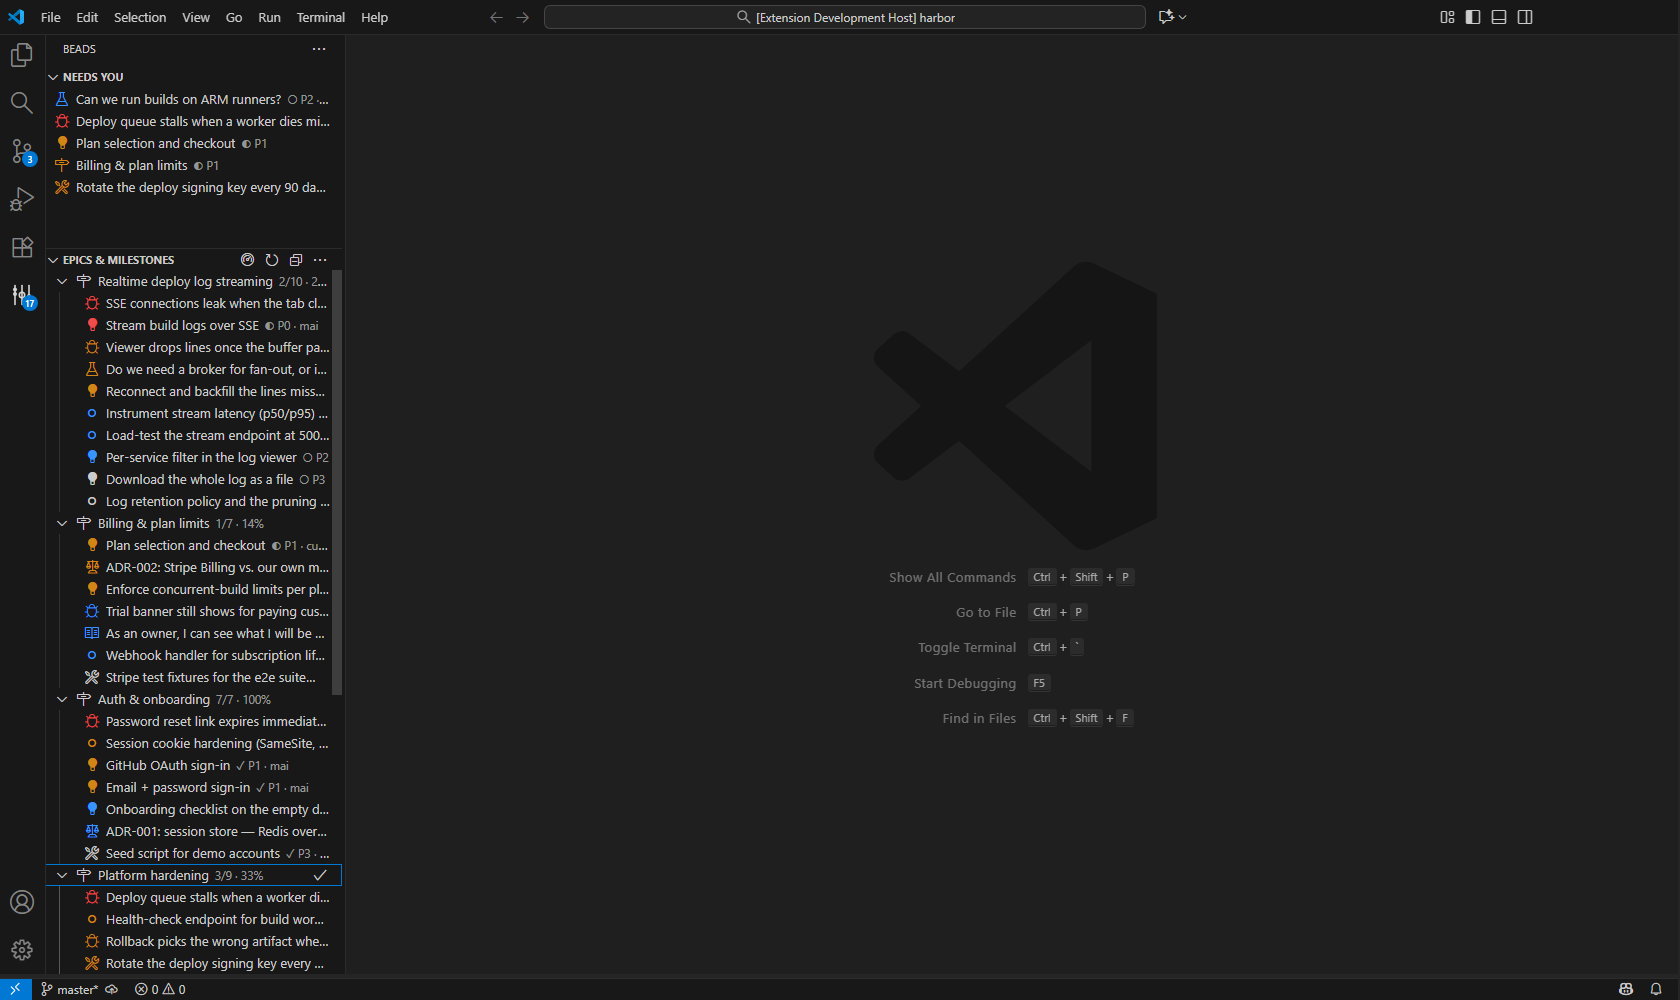The height and width of the screenshot is (1000, 1680).
Task: Toggle the Primary Side Bar visibility
Action: click(1473, 17)
